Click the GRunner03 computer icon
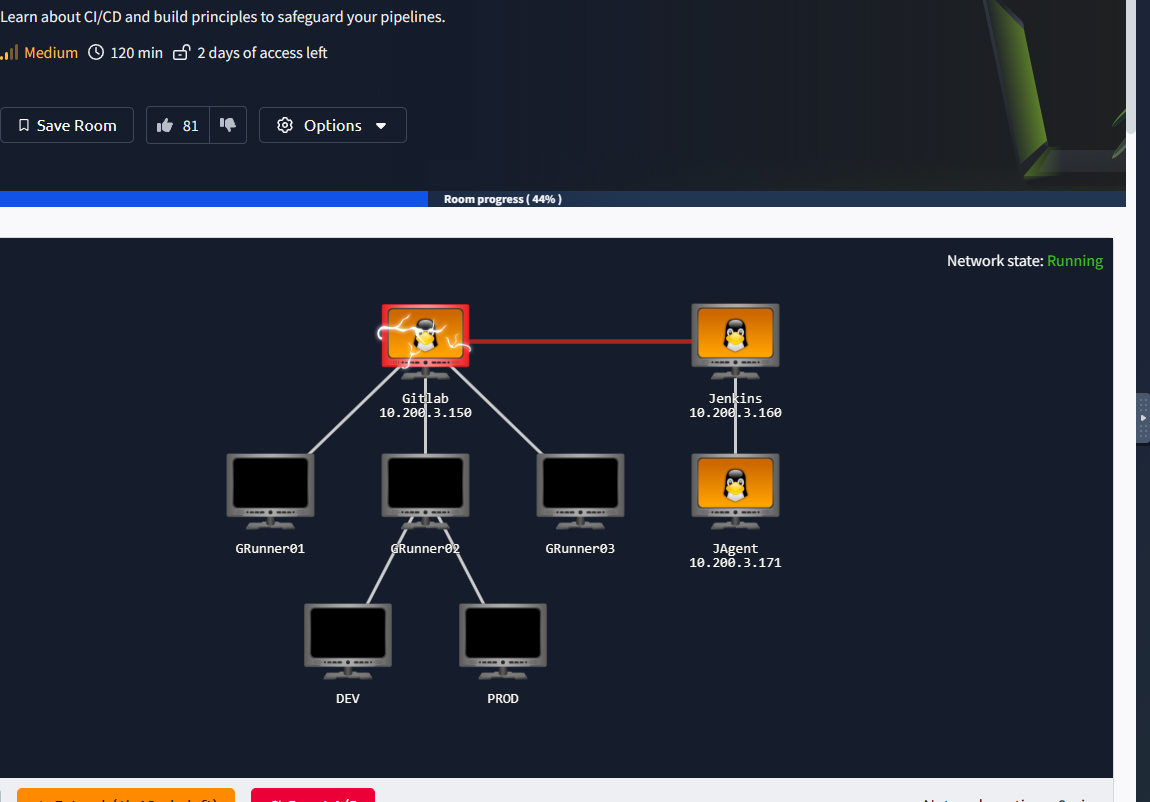Viewport: 1150px width, 802px height. click(580, 491)
